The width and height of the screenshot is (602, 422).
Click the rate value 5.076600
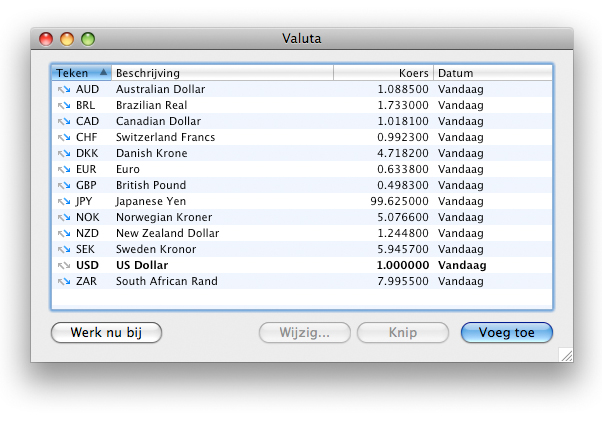[403, 217]
